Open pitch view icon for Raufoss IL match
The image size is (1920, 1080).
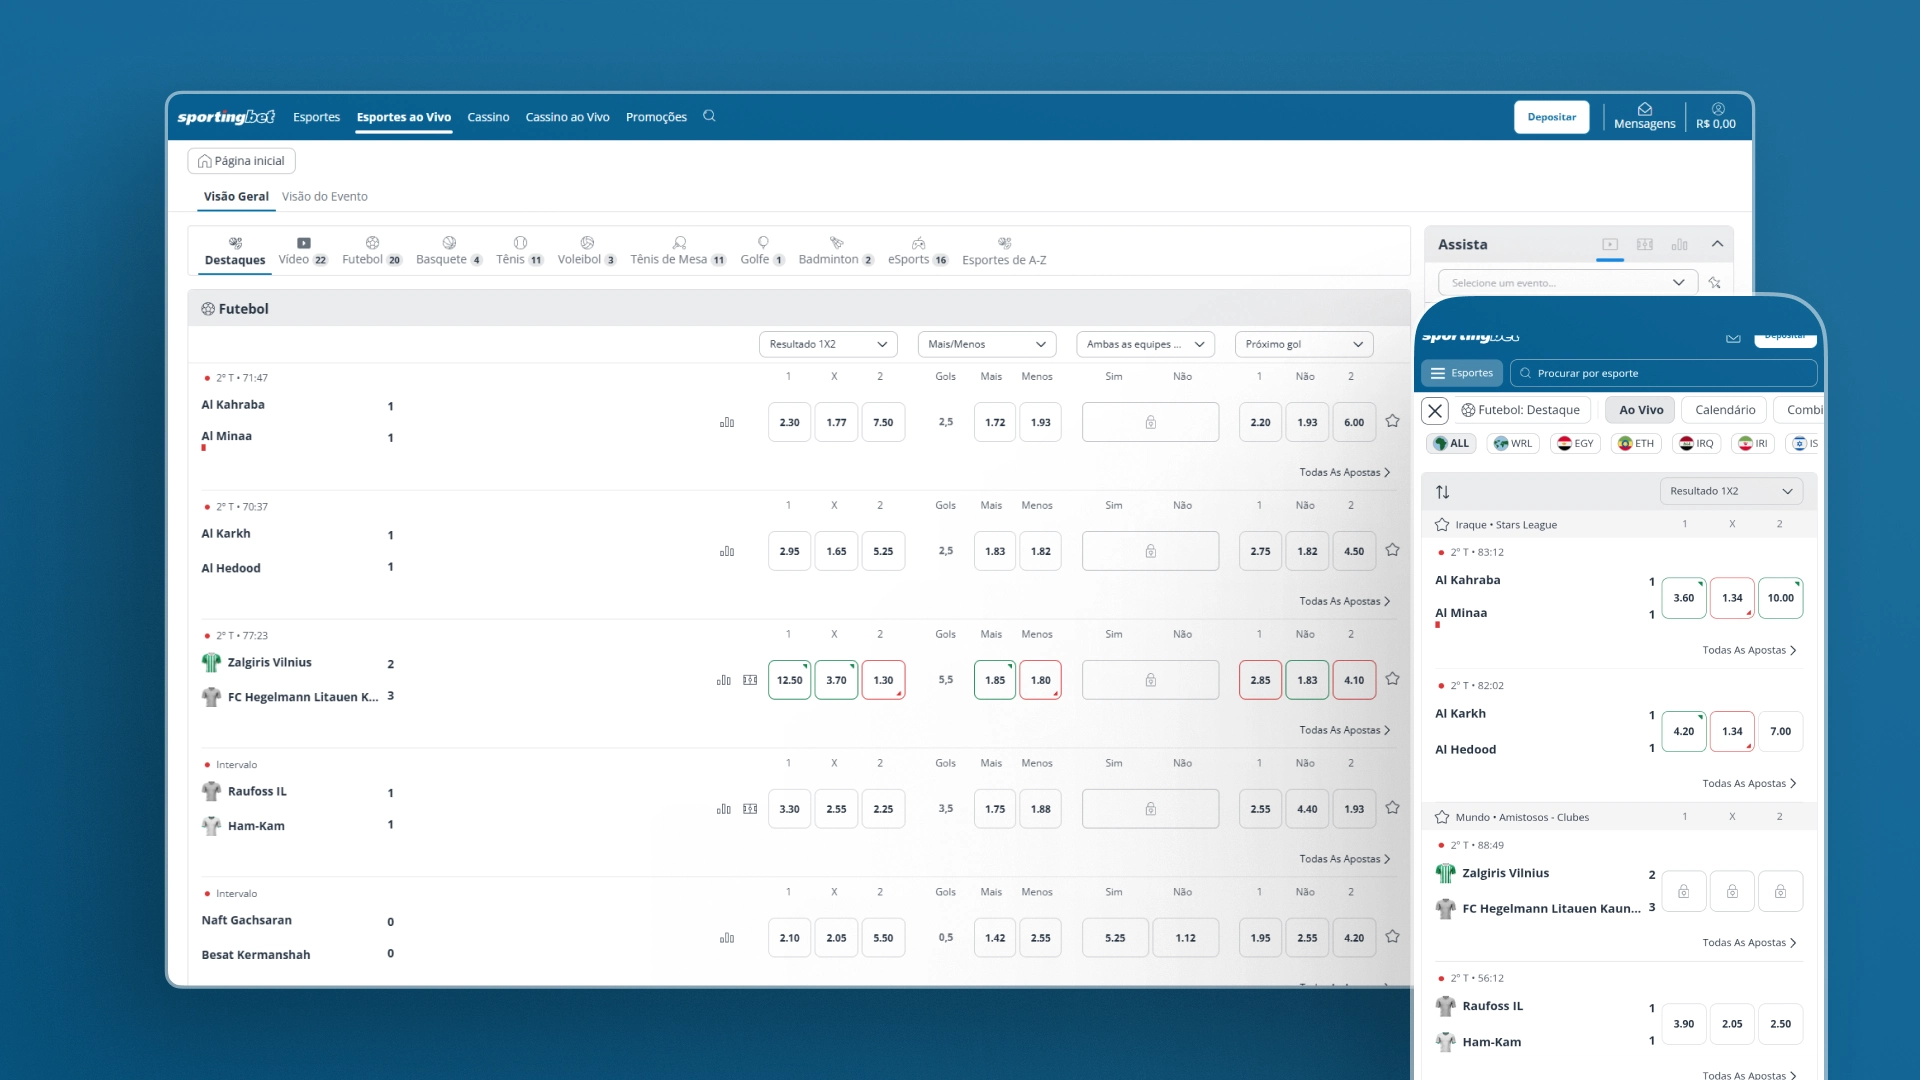click(x=750, y=809)
